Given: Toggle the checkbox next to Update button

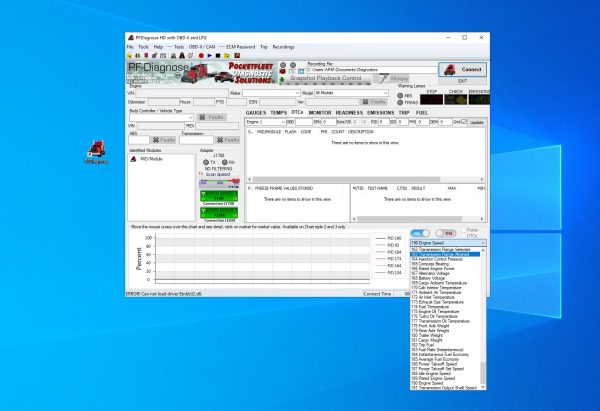Looking at the screenshot, I should pyautogui.click(x=464, y=122).
